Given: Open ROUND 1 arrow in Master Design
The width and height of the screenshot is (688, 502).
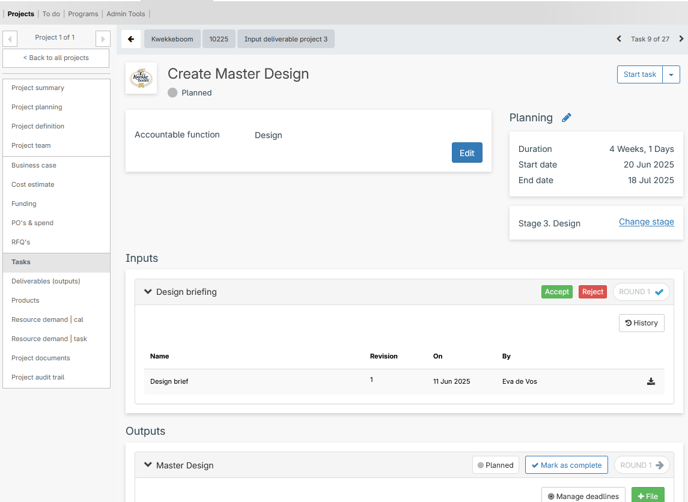Looking at the screenshot, I should click(x=641, y=465).
